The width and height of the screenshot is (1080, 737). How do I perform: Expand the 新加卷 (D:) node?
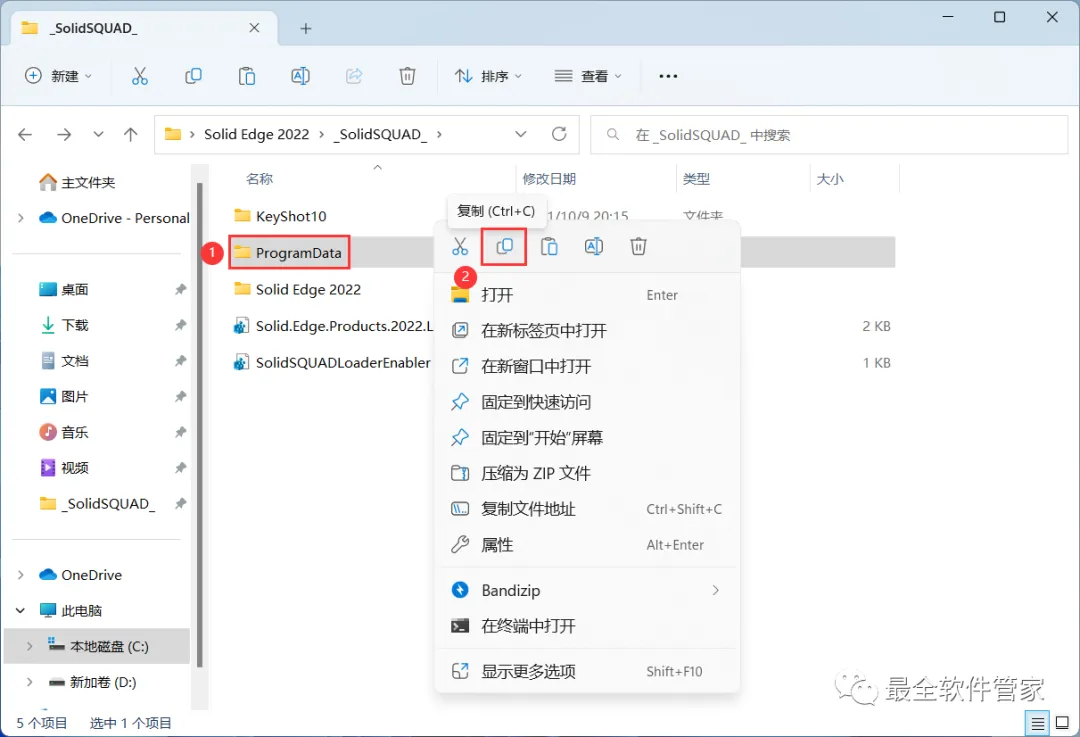pos(30,683)
